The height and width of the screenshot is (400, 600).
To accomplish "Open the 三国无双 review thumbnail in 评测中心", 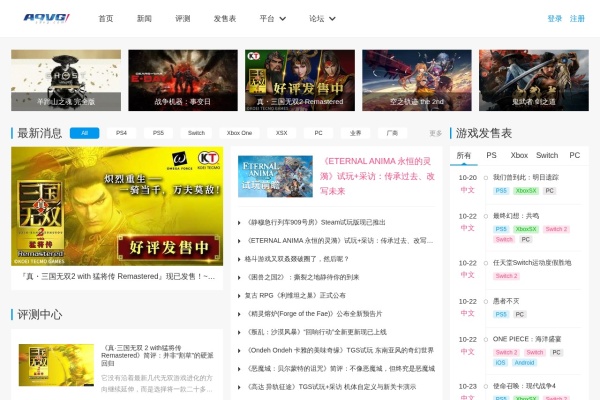I will tap(56, 365).
